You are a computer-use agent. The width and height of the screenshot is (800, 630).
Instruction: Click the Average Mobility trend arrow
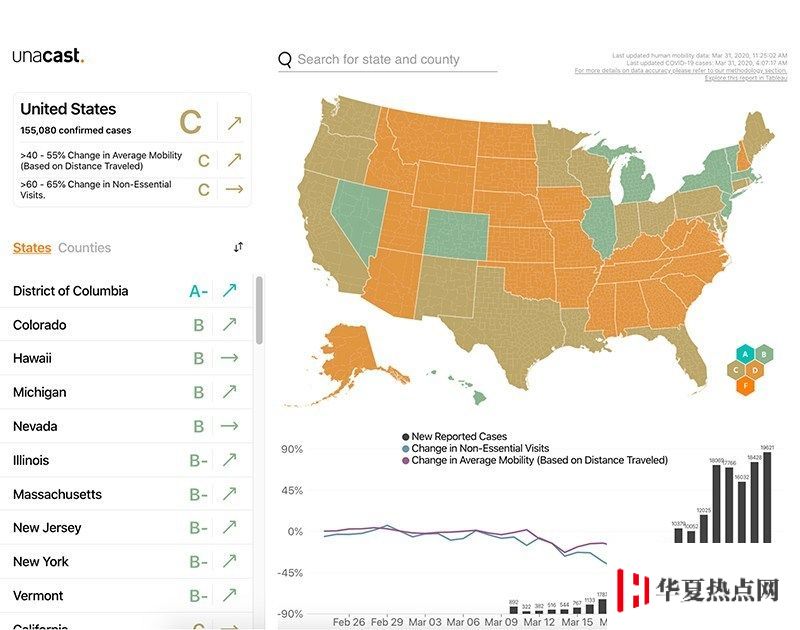[234, 160]
